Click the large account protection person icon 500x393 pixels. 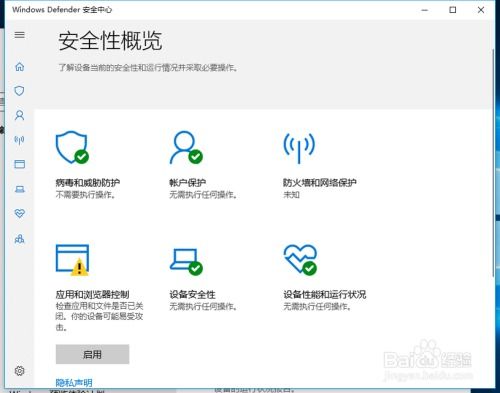(186, 147)
